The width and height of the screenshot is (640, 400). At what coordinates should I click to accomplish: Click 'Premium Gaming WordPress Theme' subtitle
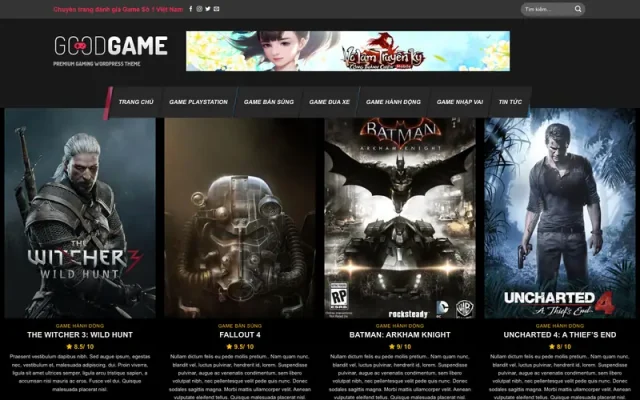[97, 64]
